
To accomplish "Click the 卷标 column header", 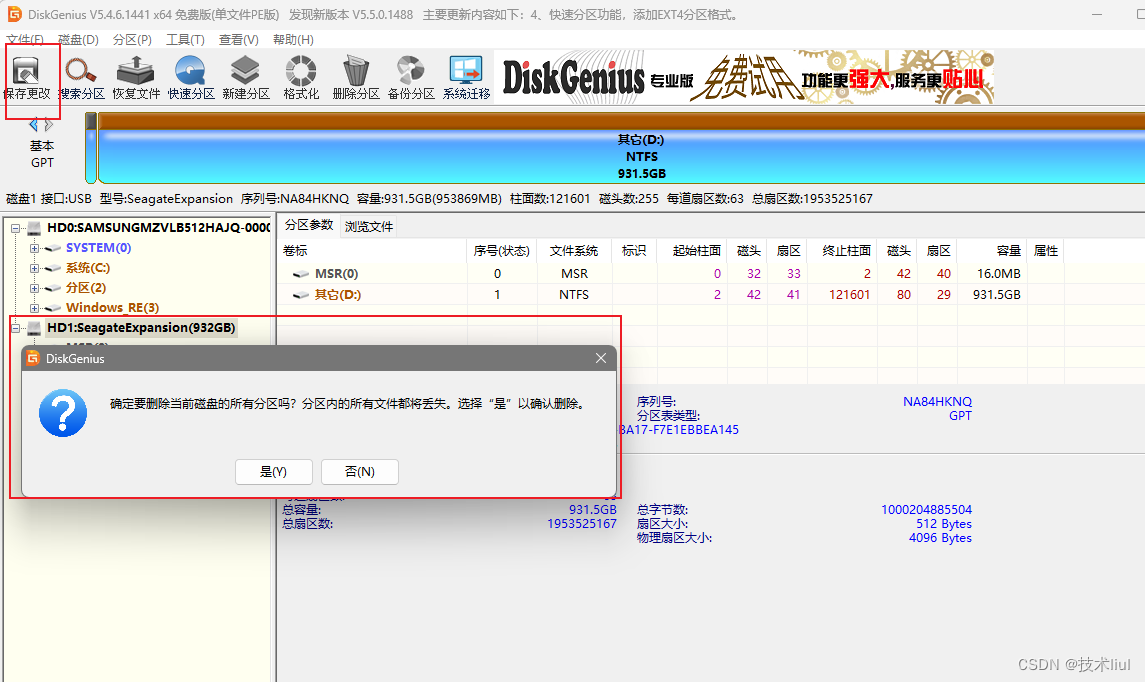I will (372, 250).
